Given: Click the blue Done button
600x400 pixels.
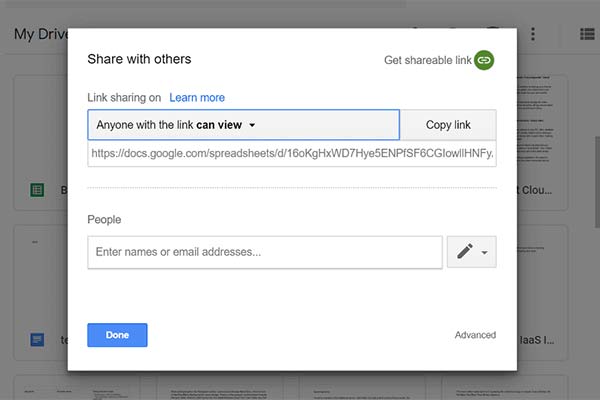Looking at the screenshot, I should (x=117, y=335).
